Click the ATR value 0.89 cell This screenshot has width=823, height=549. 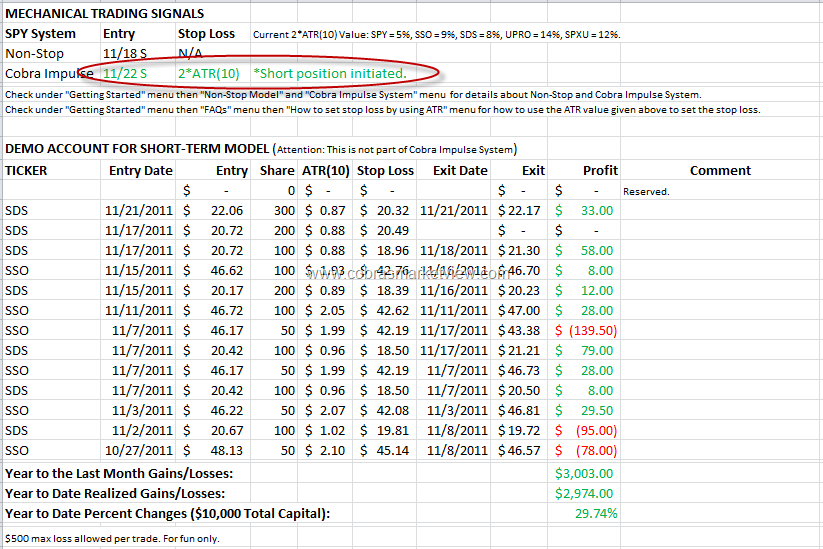tap(325, 290)
